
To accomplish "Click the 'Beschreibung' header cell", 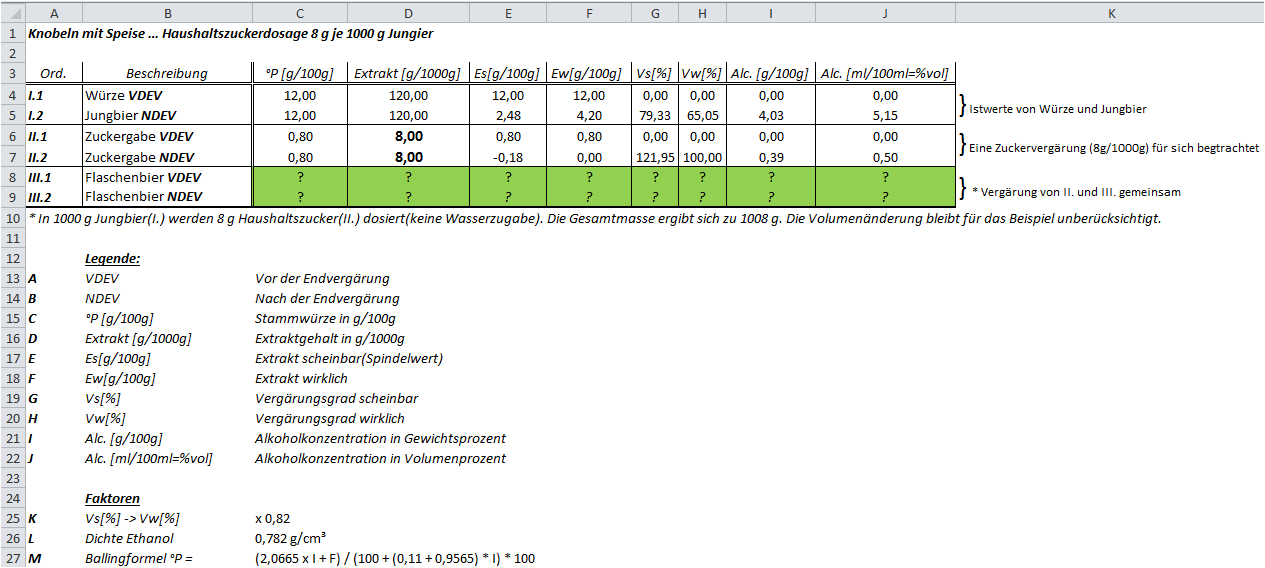I will point(167,74).
